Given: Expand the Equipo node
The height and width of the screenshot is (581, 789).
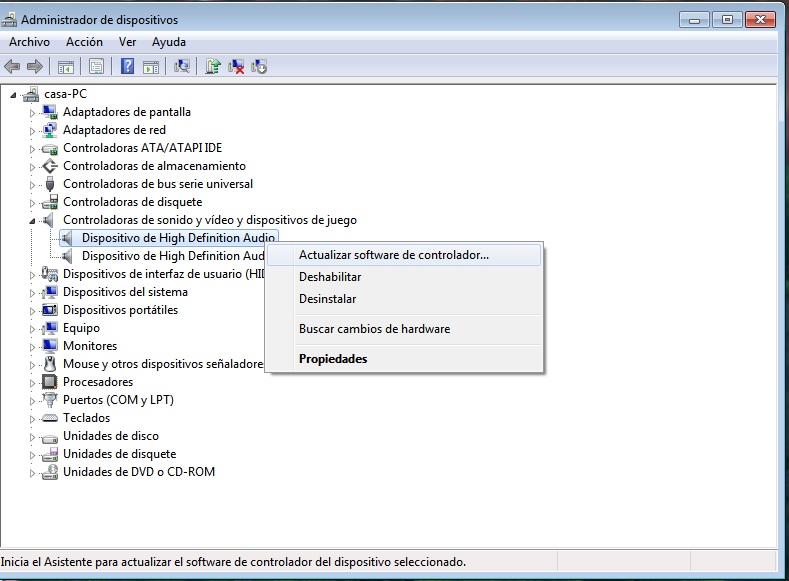Looking at the screenshot, I should pyautogui.click(x=32, y=329).
